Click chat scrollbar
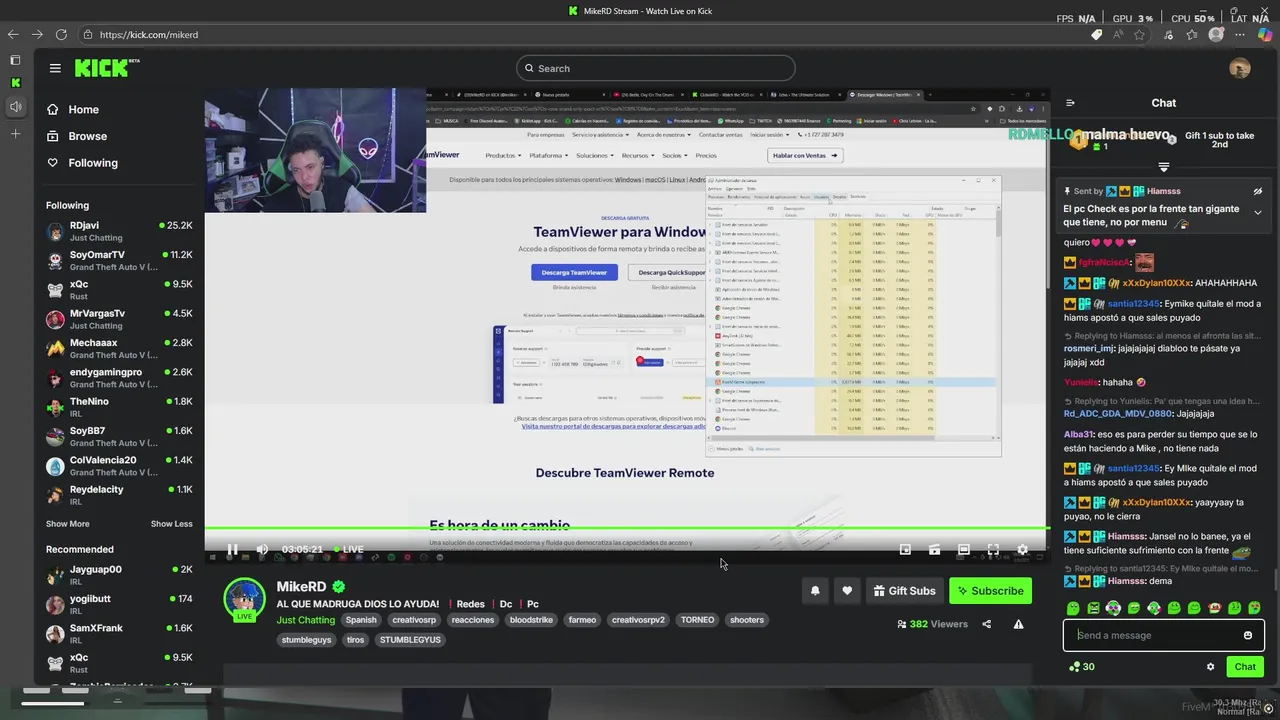Viewport: 1280px width, 720px height. 1275,578
